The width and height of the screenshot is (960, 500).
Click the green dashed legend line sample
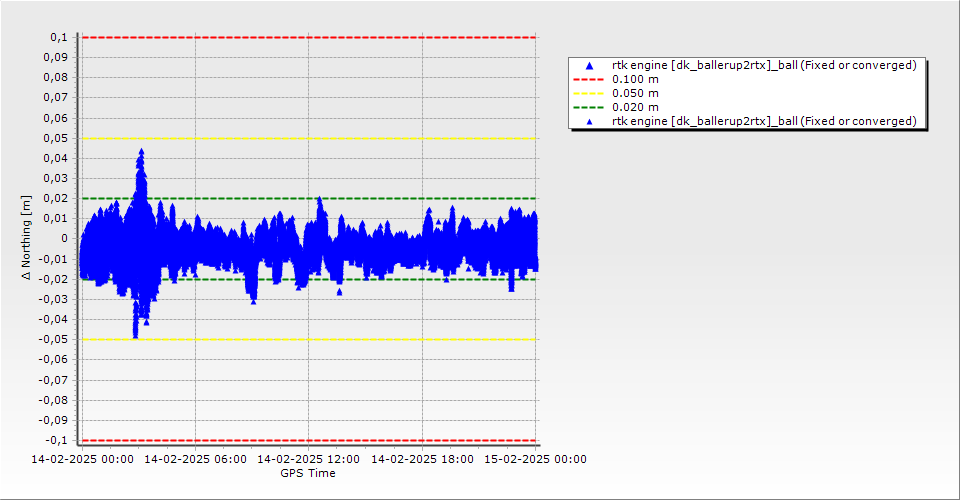[589, 108]
